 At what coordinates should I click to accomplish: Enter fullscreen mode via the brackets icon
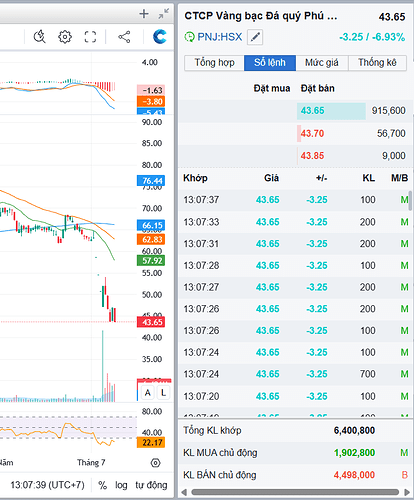90,37
